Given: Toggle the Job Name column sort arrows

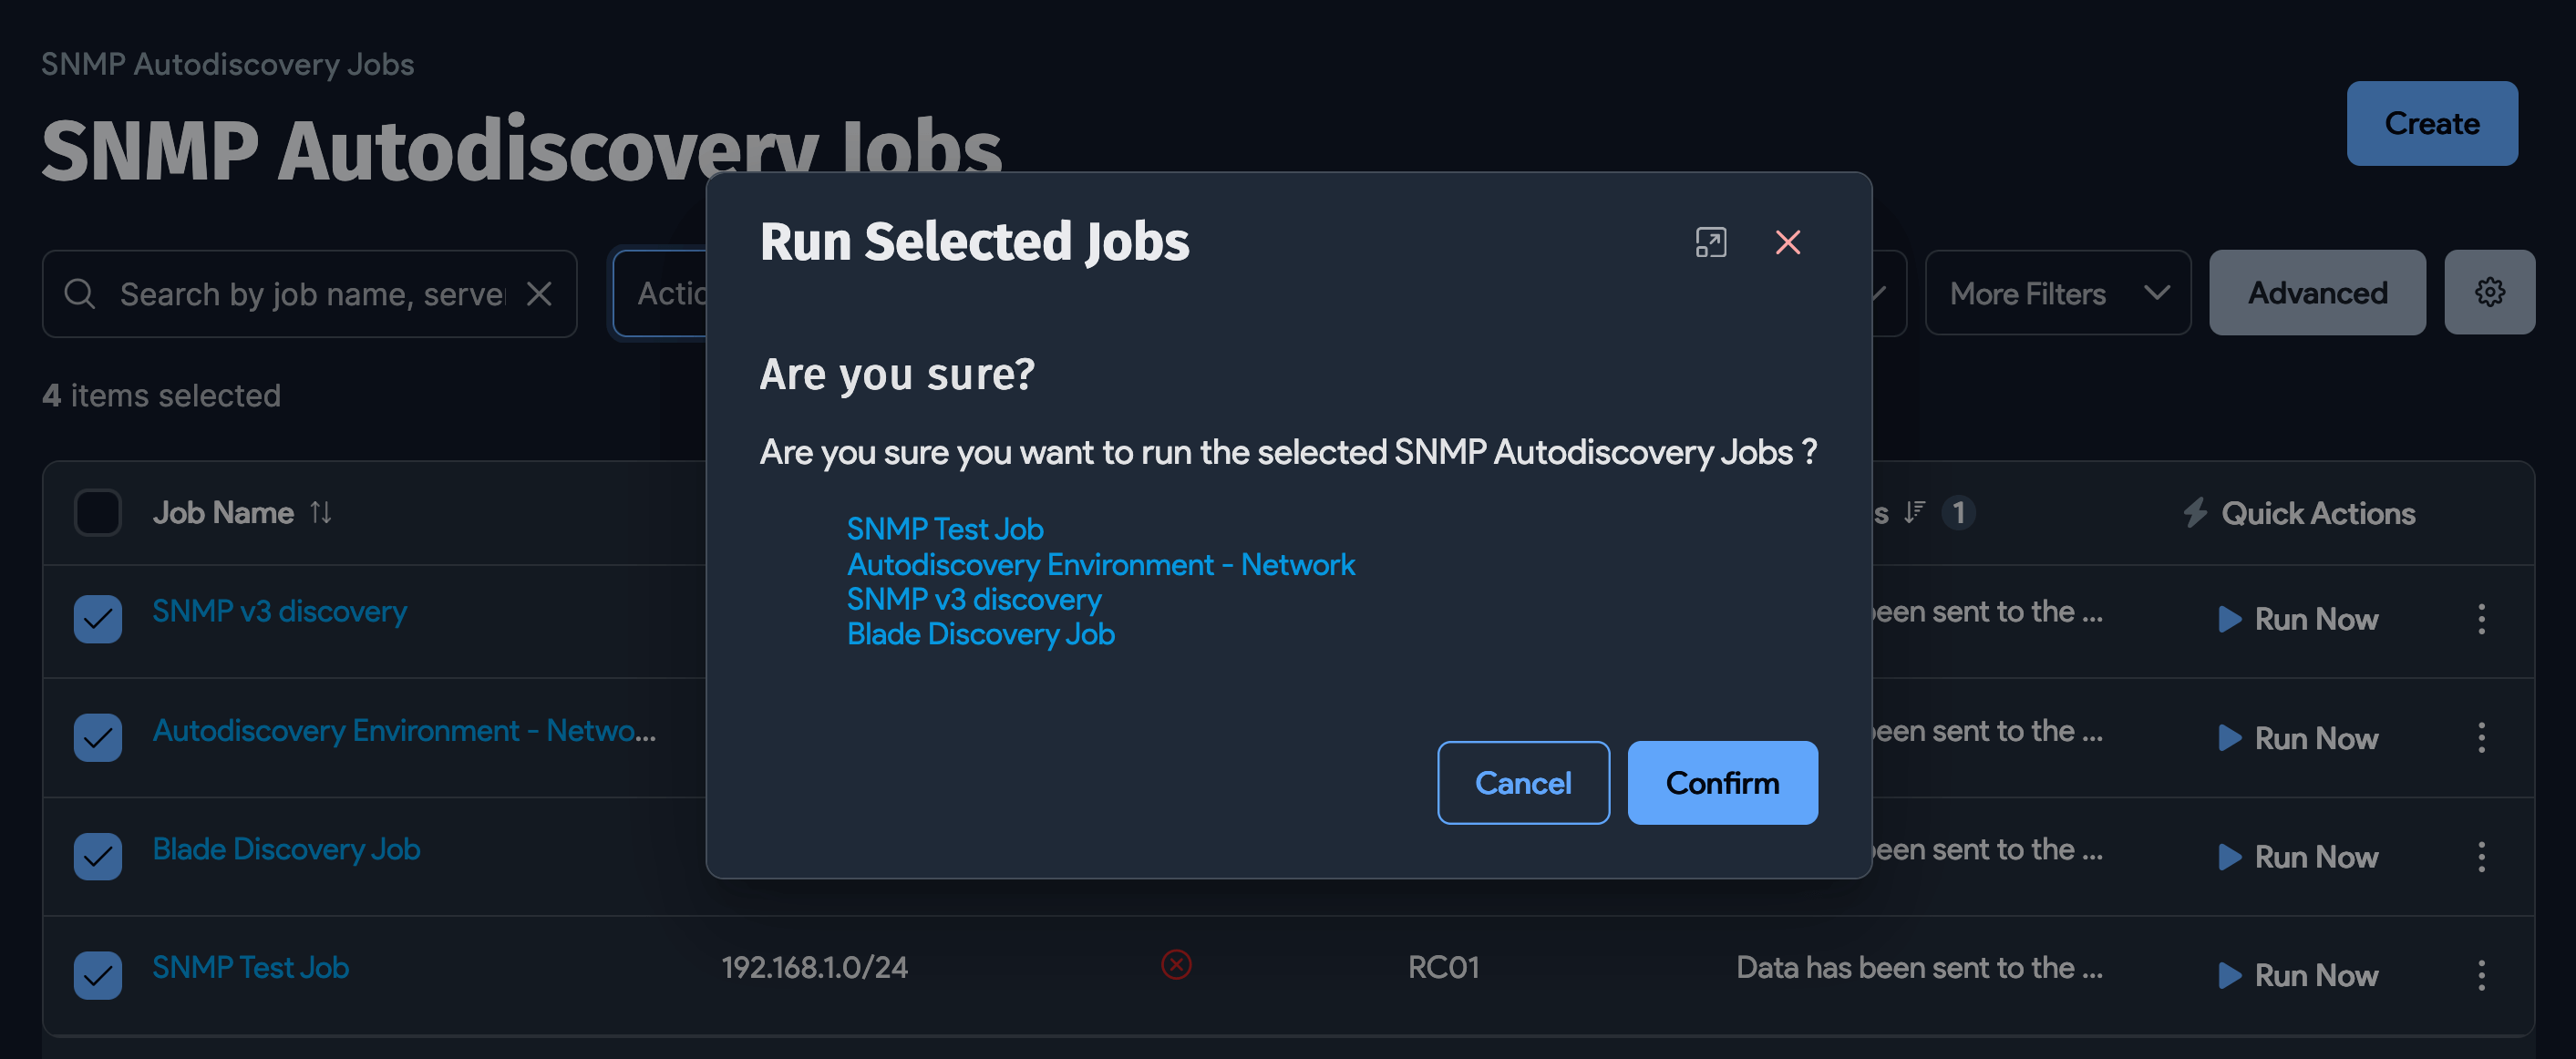Looking at the screenshot, I should (x=321, y=512).
